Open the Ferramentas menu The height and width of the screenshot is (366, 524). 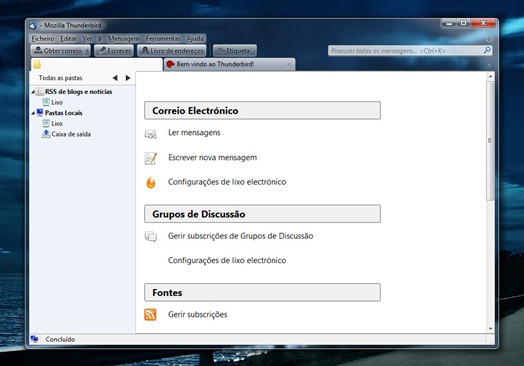[163, 38]
